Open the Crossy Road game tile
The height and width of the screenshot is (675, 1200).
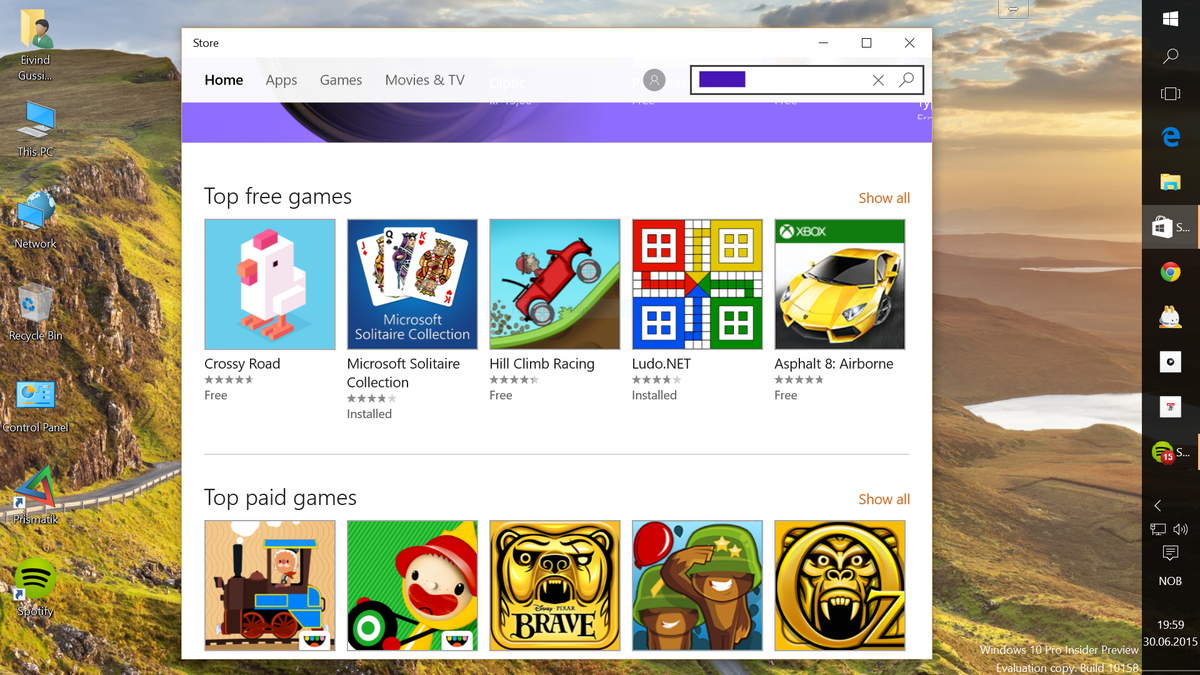click(270, 284)
